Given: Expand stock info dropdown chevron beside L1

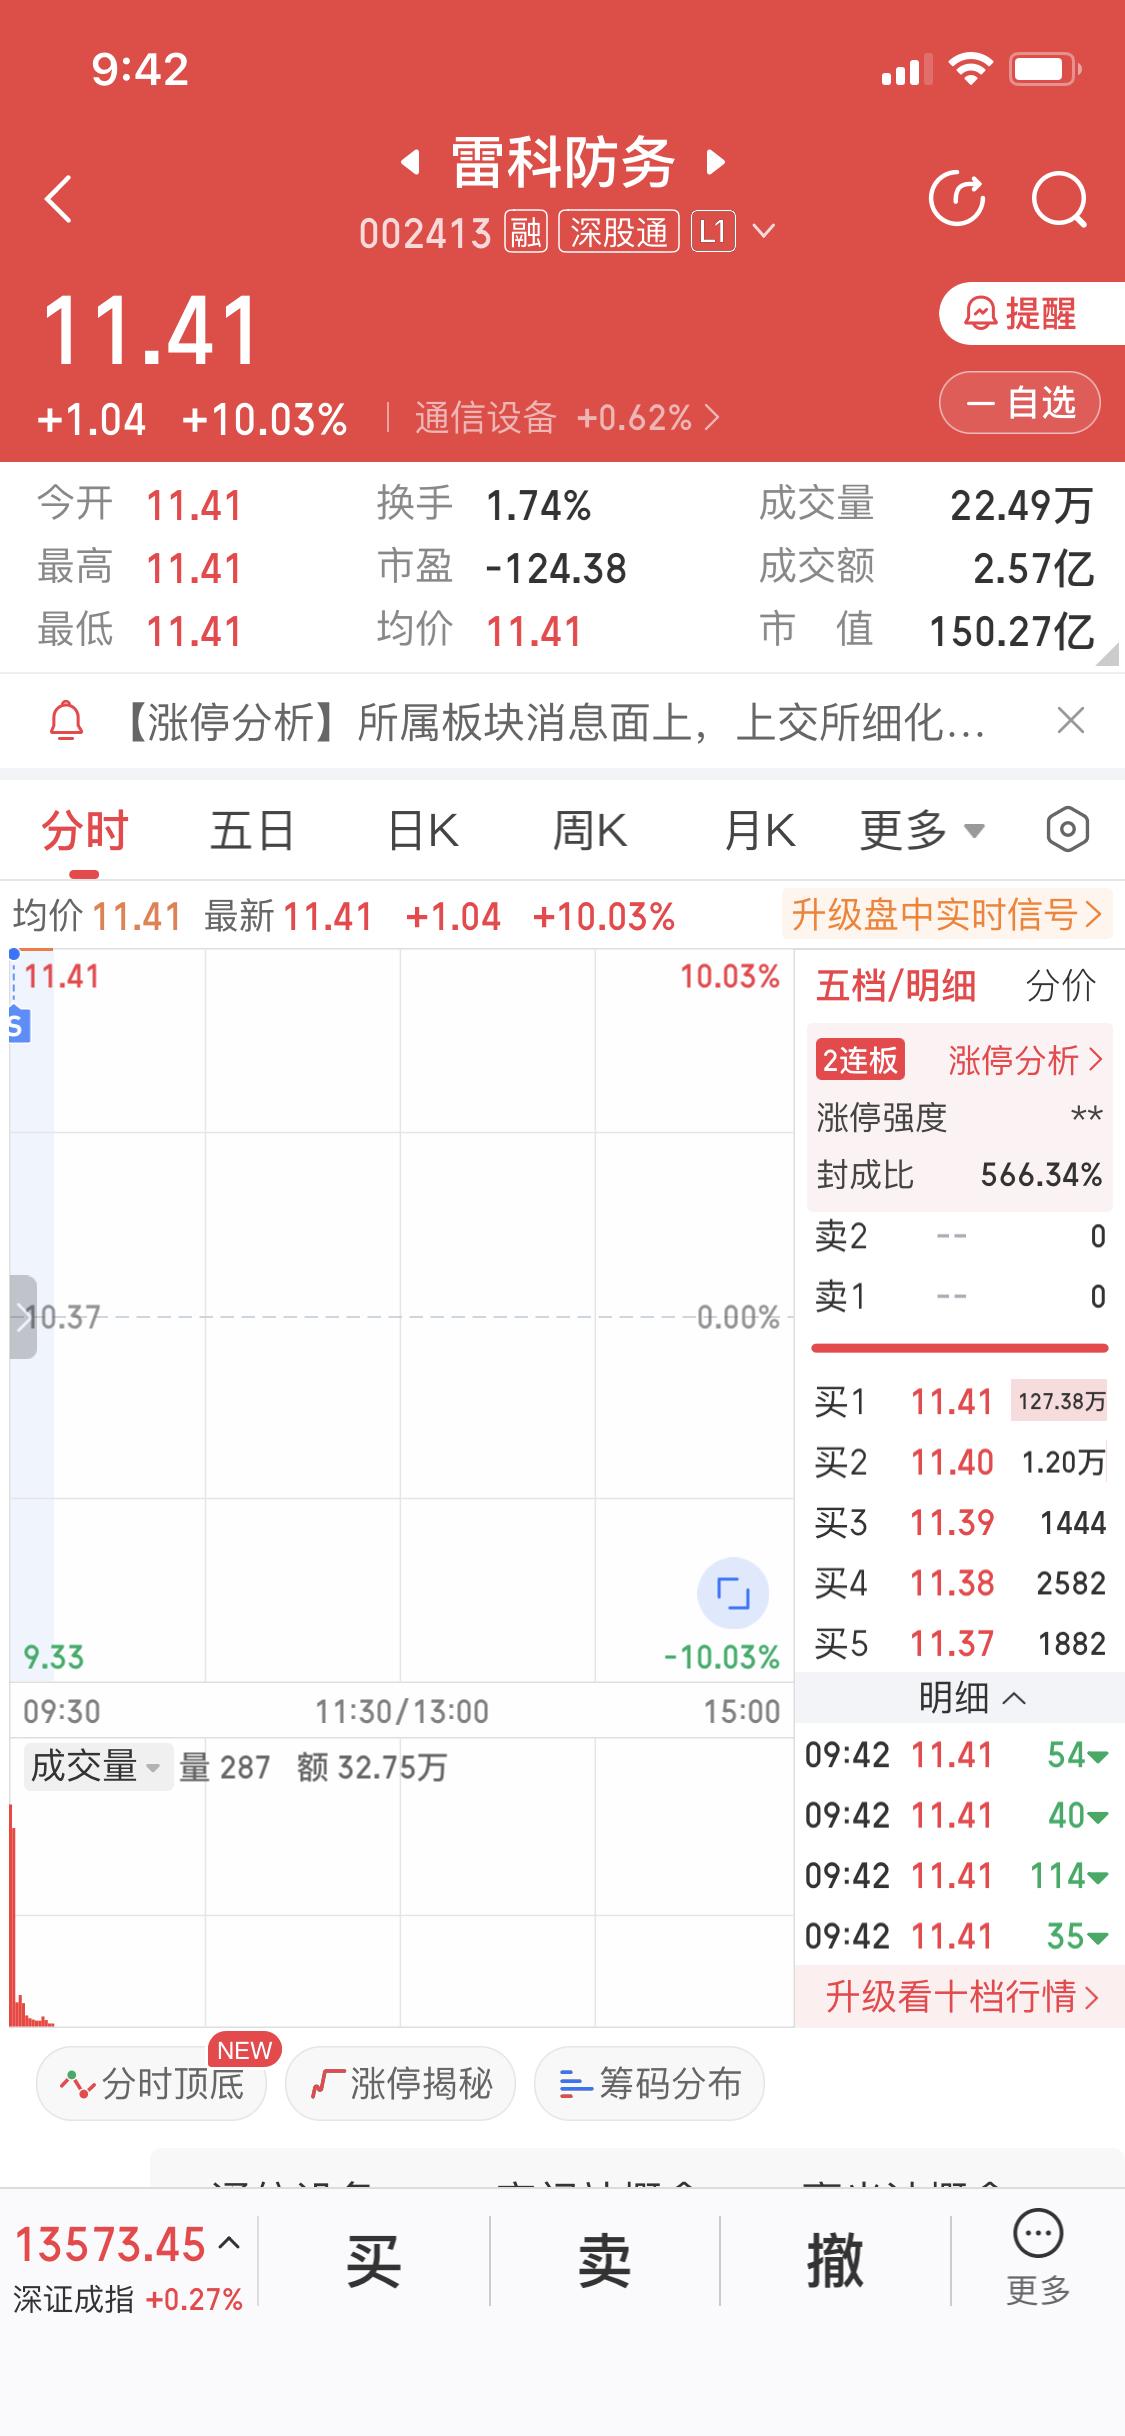Looking at the screenshot, I should (x=764, y=232).
